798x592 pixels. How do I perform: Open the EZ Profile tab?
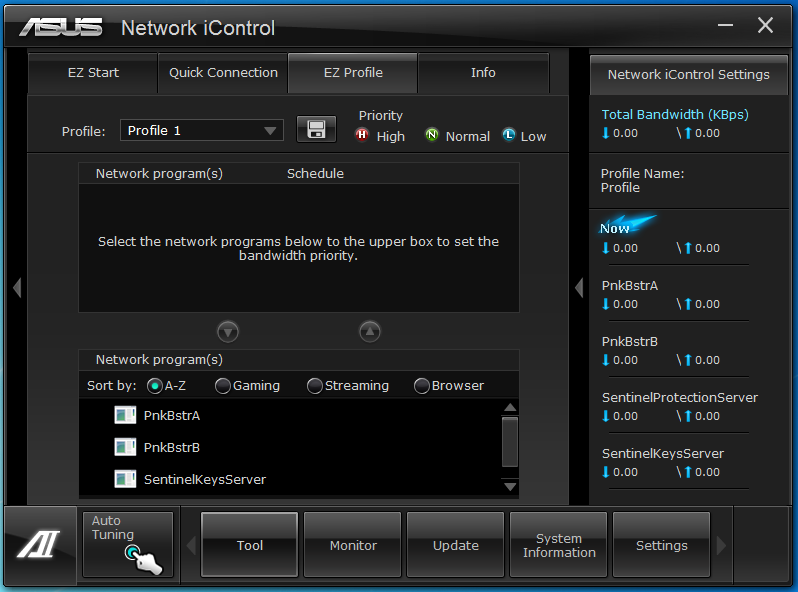[x=353, y=73]
